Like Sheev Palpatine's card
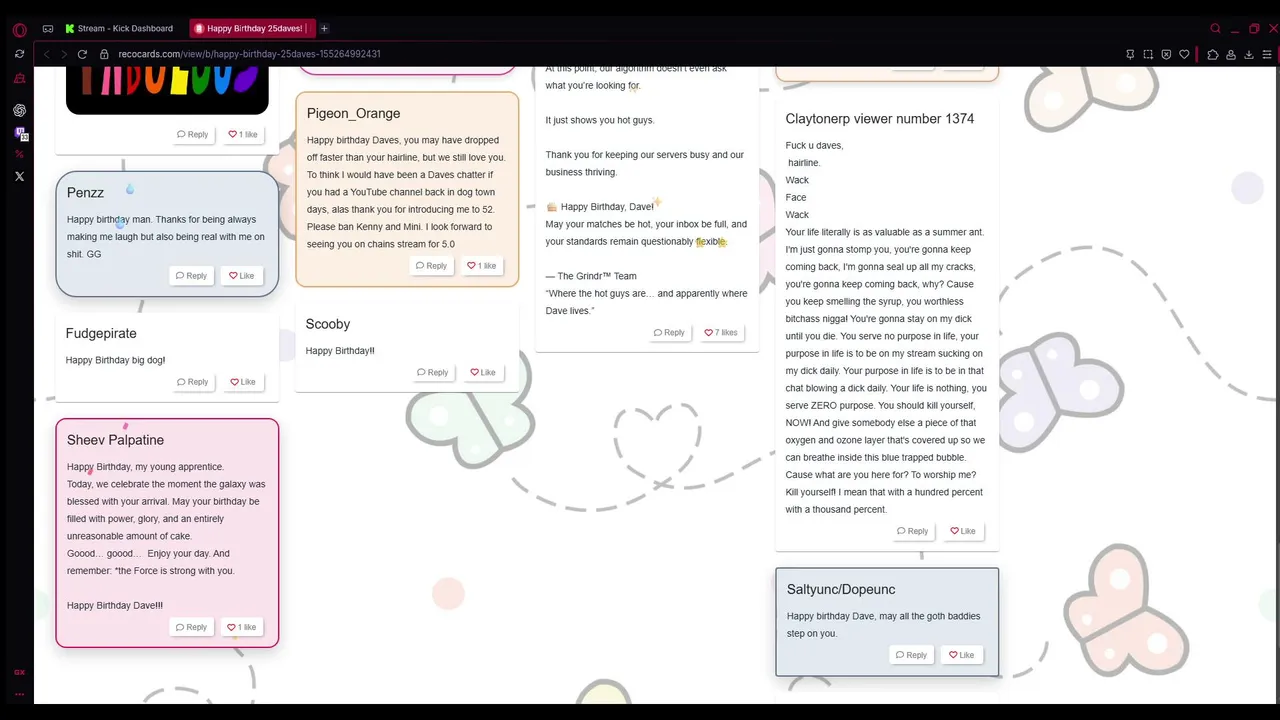1280x720 pixels. 242,627
